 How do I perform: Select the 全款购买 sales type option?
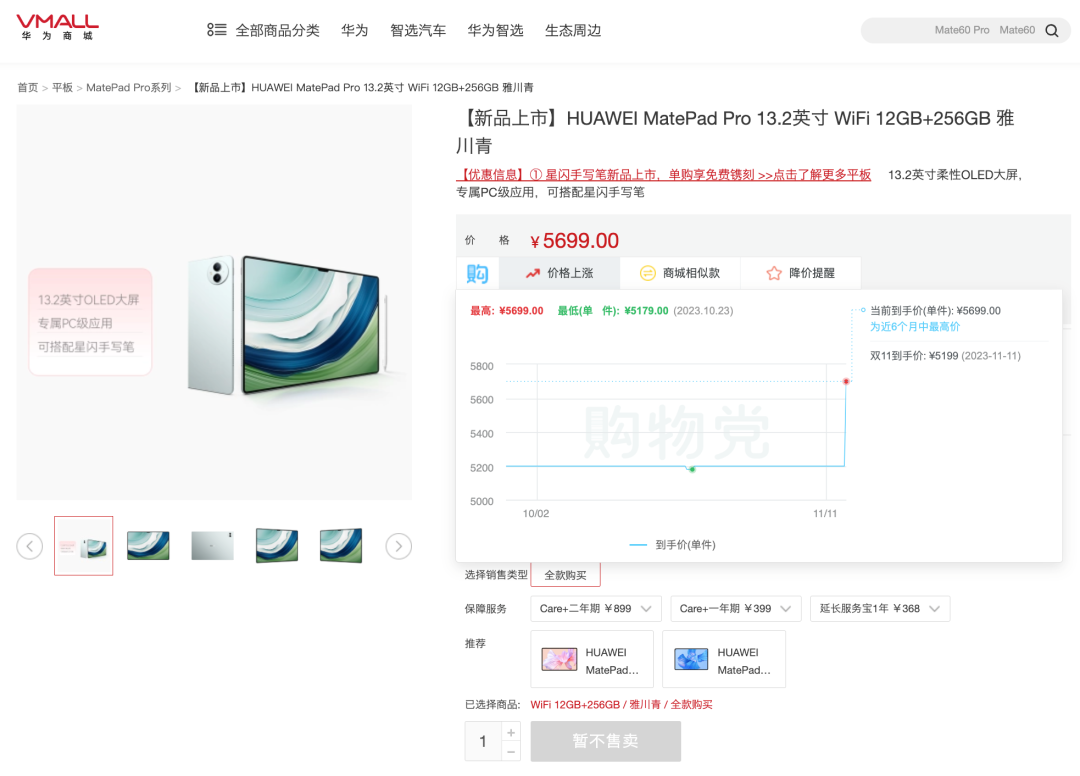click(565, 575)
